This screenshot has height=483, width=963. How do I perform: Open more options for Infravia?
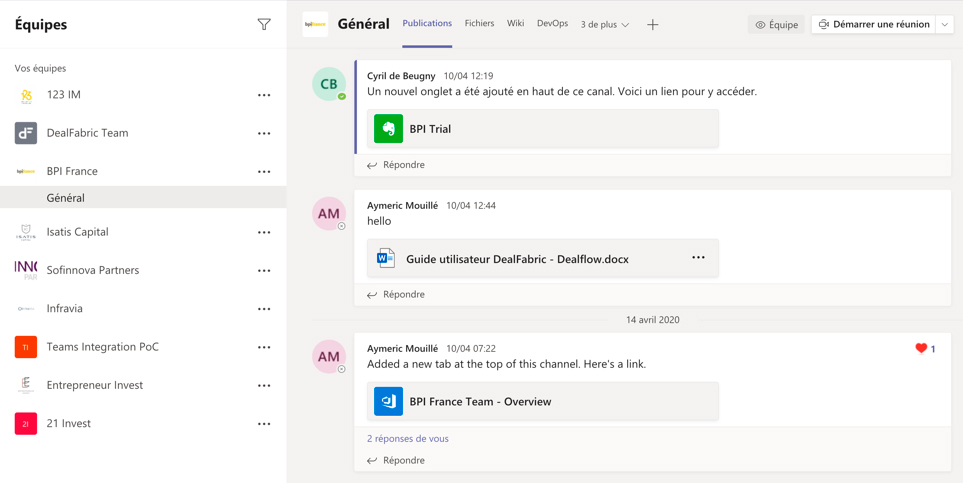(264, 308)
